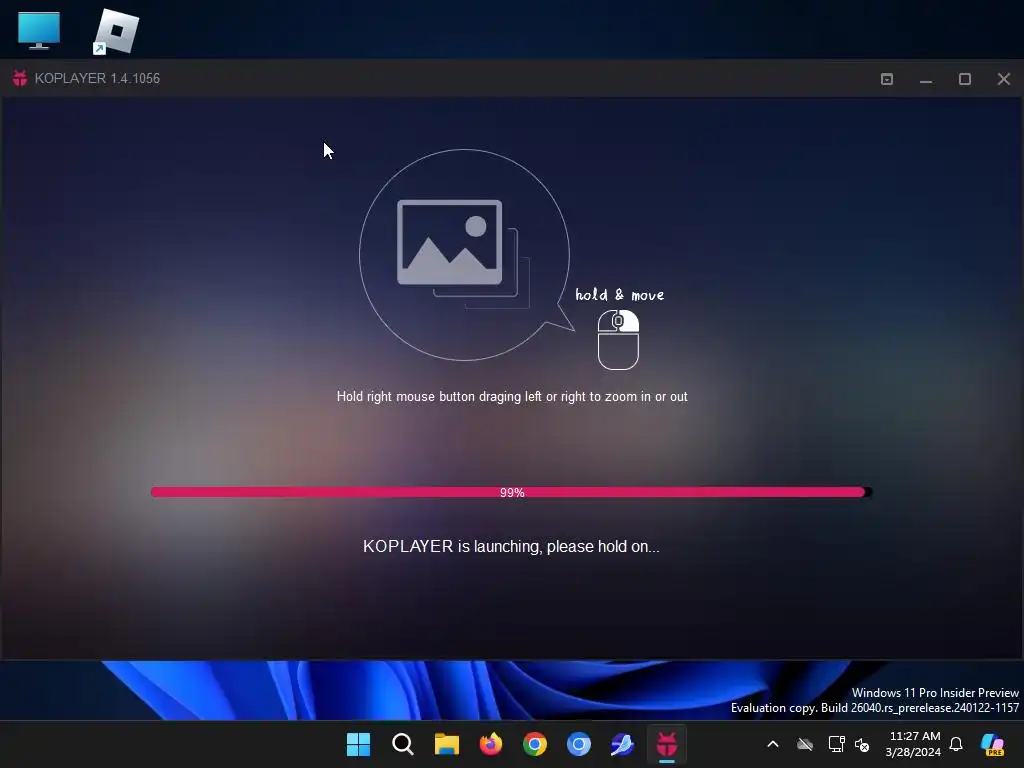Maximize the KOPLAYER window
Screen dimensions: 1024x768
point(965,79)
